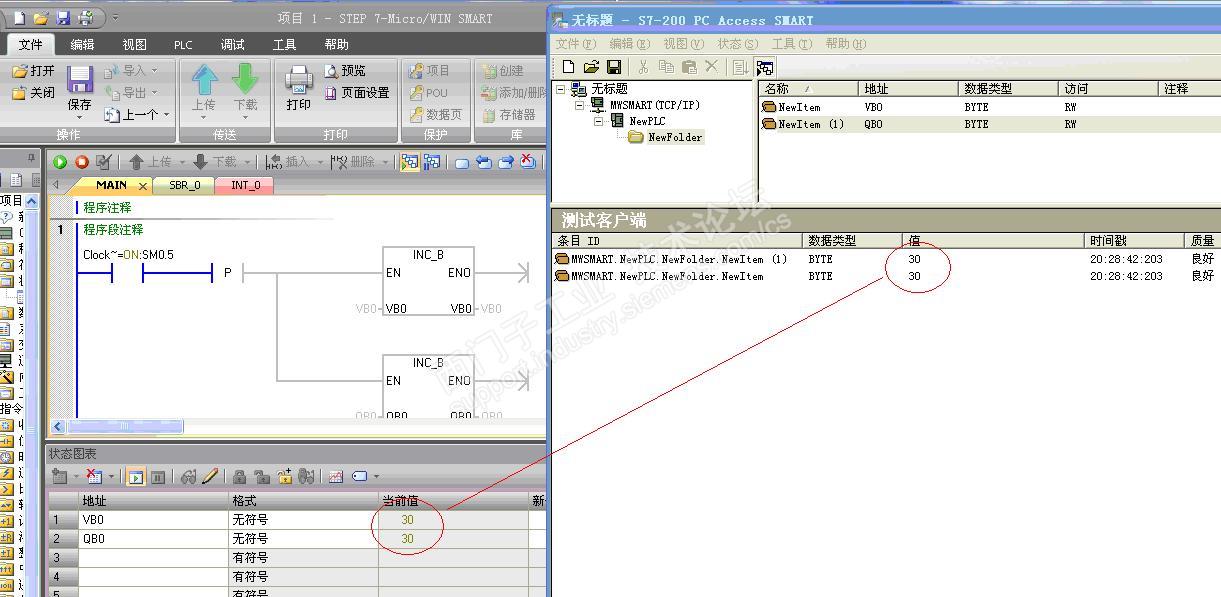
Task: Collapse the 无标题 root node in PC Access tree
Action: (x=561, y=89)
